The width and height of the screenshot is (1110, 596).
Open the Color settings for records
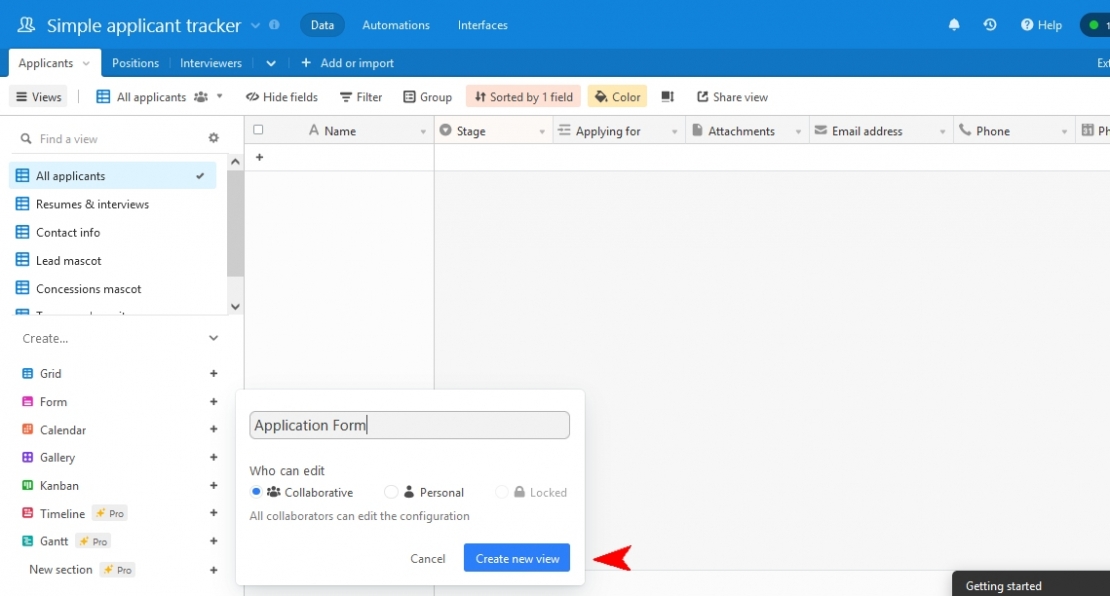coord(617,96)
